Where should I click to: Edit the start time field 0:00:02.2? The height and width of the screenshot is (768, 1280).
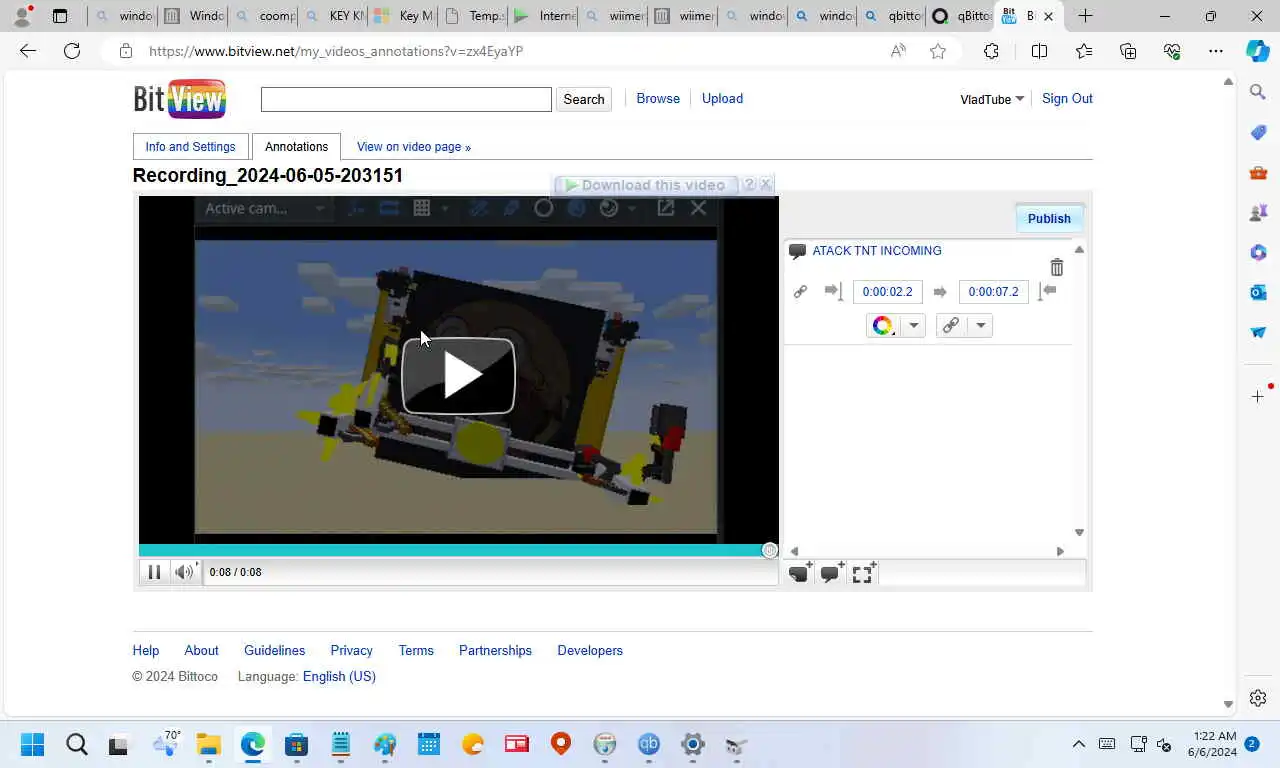[x=887, y=291]
